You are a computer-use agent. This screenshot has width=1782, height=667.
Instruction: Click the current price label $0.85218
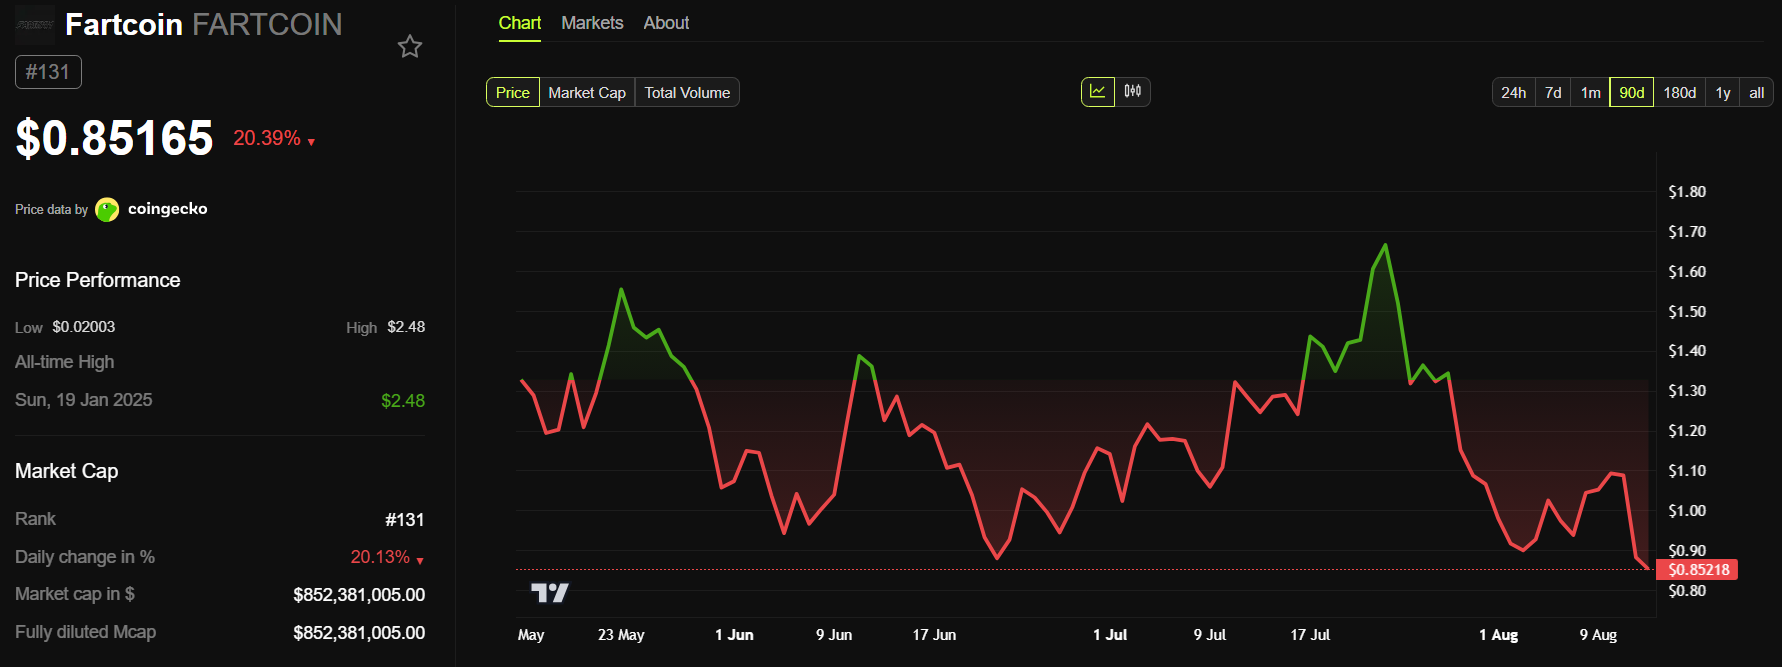coord(1698,570)
